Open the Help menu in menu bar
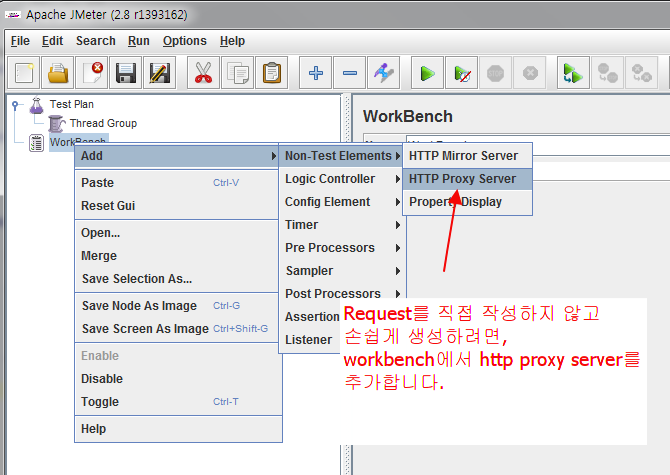Screen dimensions: 670x475 point(232,41)
